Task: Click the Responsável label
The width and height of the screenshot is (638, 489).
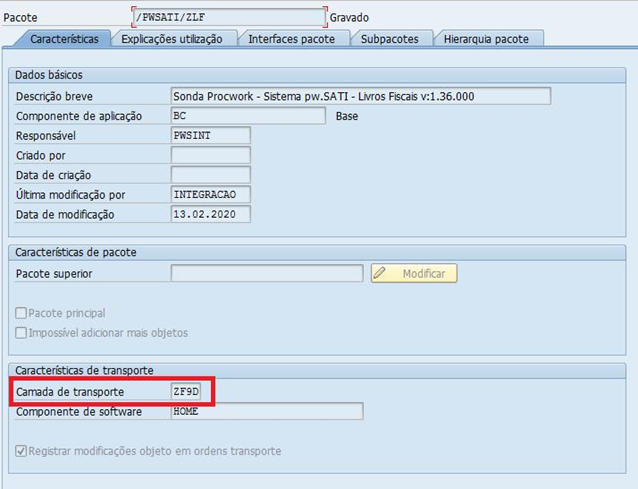Action: (x=46, y=136)
